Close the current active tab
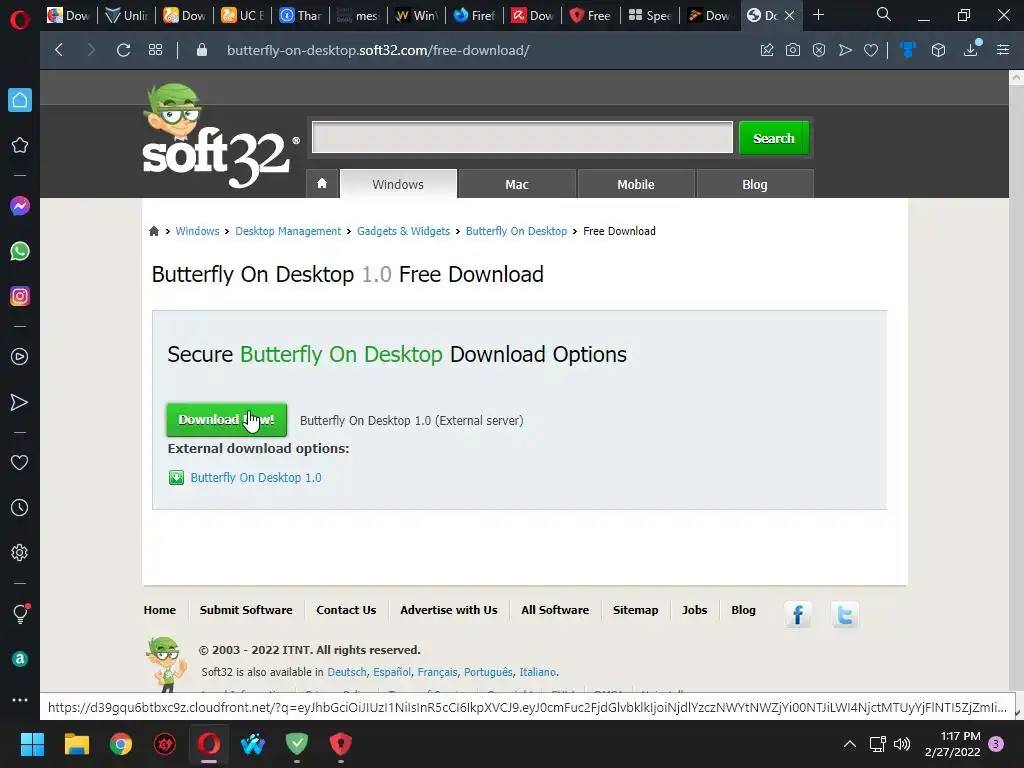Image resolution: width=1024 pixels, height=768 pixels. pyautogui.click(x=790, y=16)
